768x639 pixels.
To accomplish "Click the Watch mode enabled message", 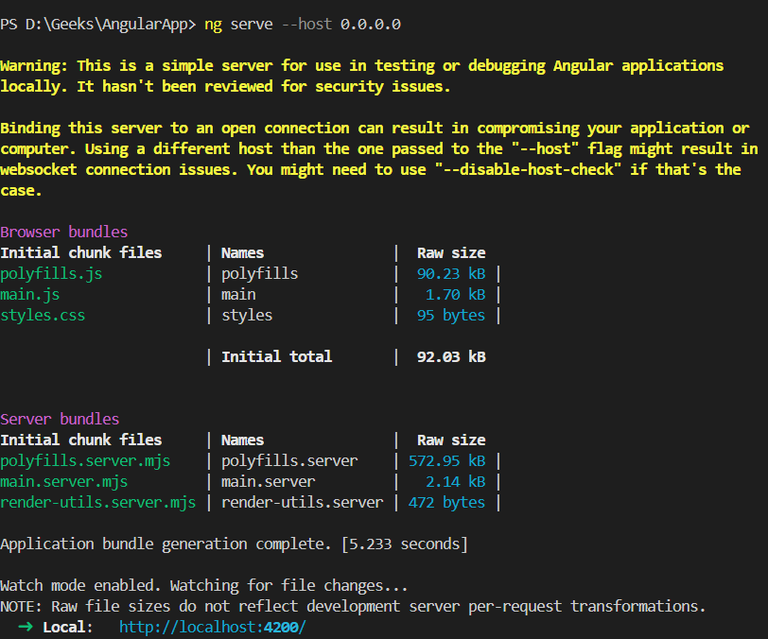I will point(204,586).
